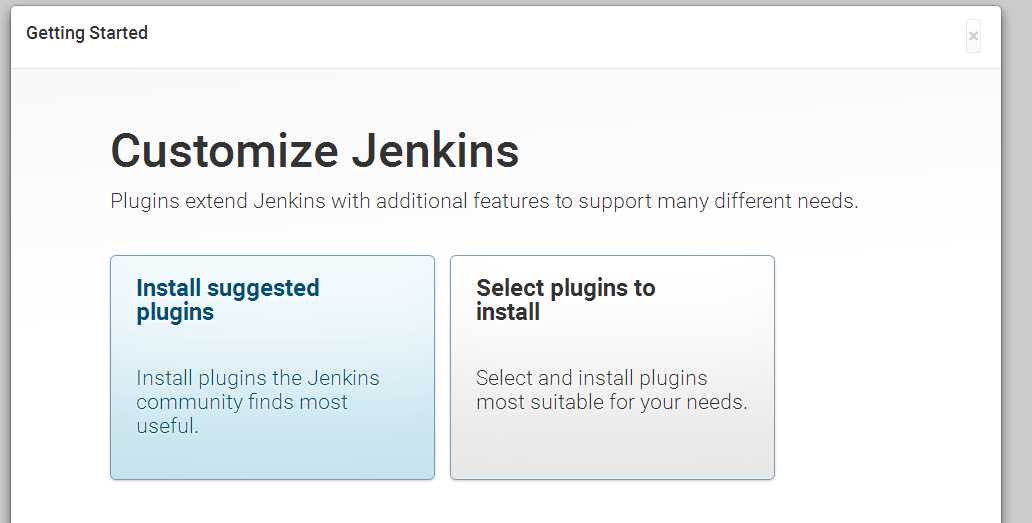The height and width of the screenshot is (523, 1032).
Task: Click the 'Install suggested plugins' bold title
Action: (228, 299)
